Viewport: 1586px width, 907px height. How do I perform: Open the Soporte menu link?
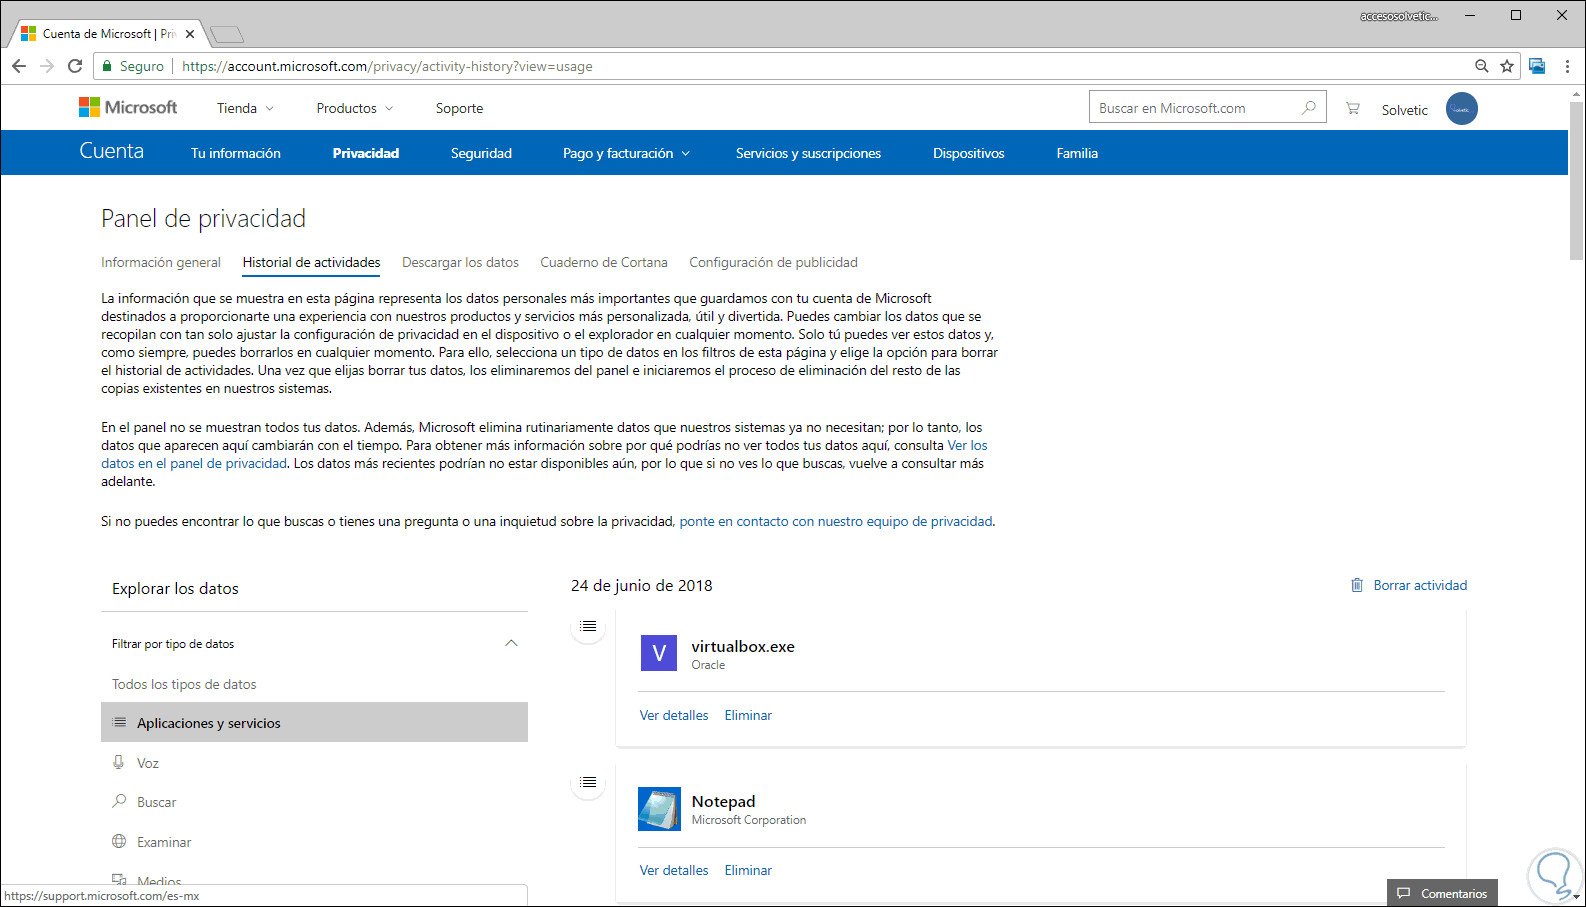[459, 108]
